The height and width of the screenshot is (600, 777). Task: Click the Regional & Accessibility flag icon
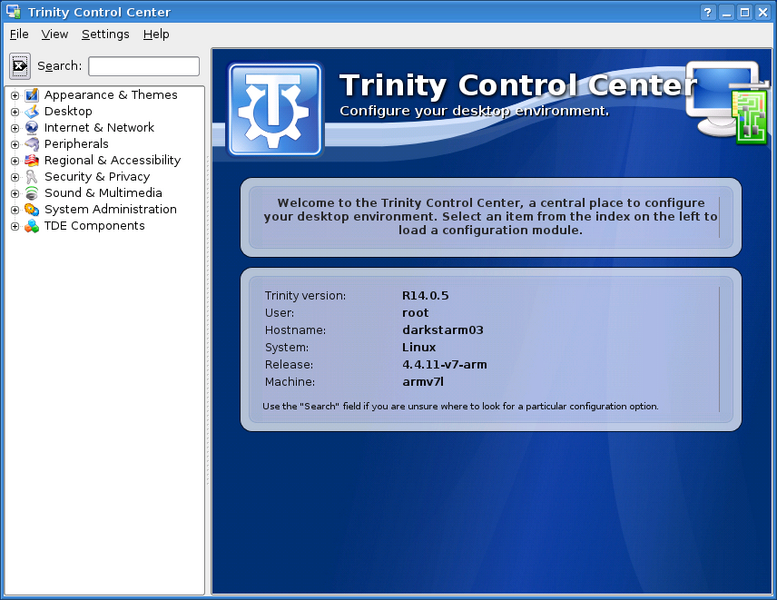coord(32,160)
